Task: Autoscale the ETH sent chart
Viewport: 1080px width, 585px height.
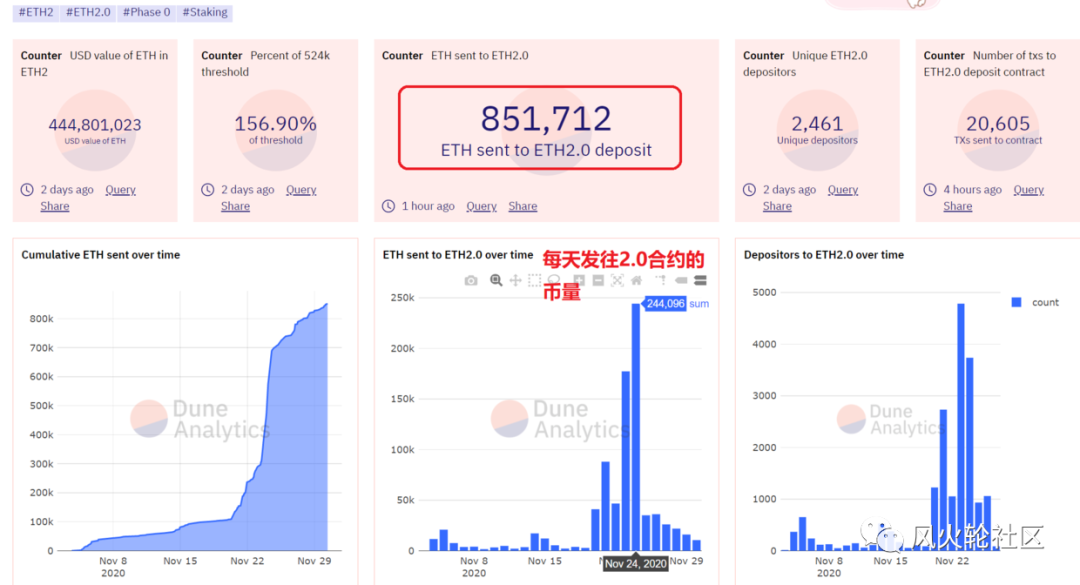Action: click(x=617, y=281)
